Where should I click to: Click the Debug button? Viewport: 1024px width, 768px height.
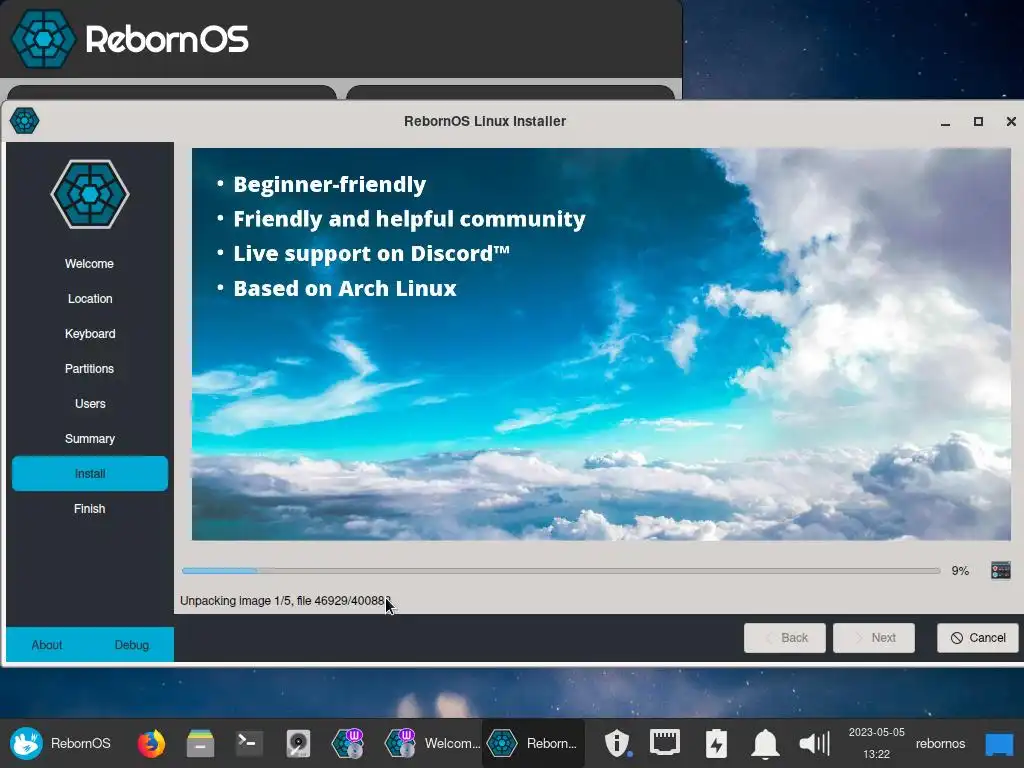[132, 645]
